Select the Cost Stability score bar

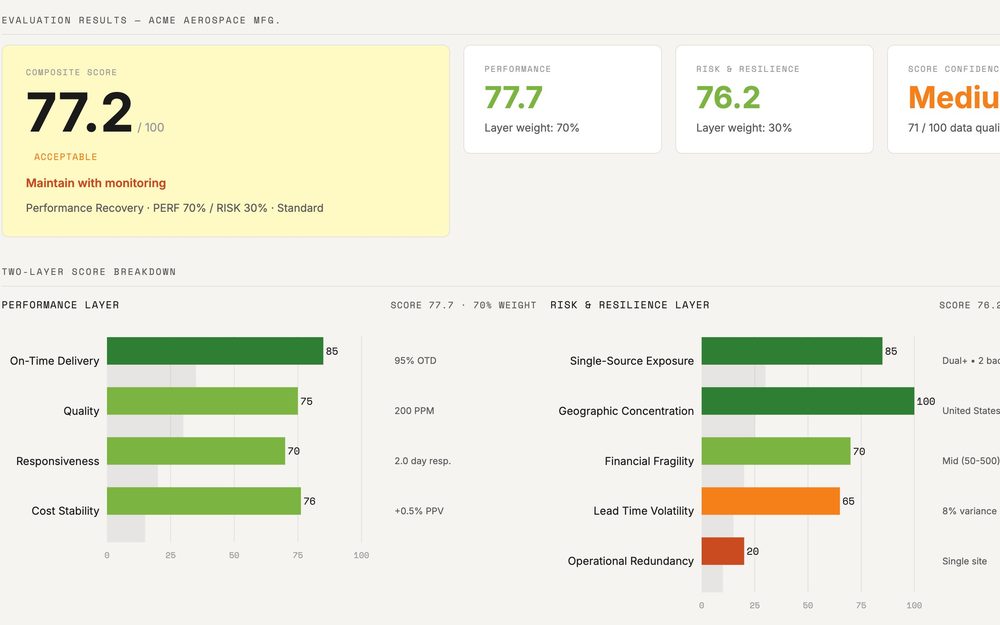click(x=204, y=501)
